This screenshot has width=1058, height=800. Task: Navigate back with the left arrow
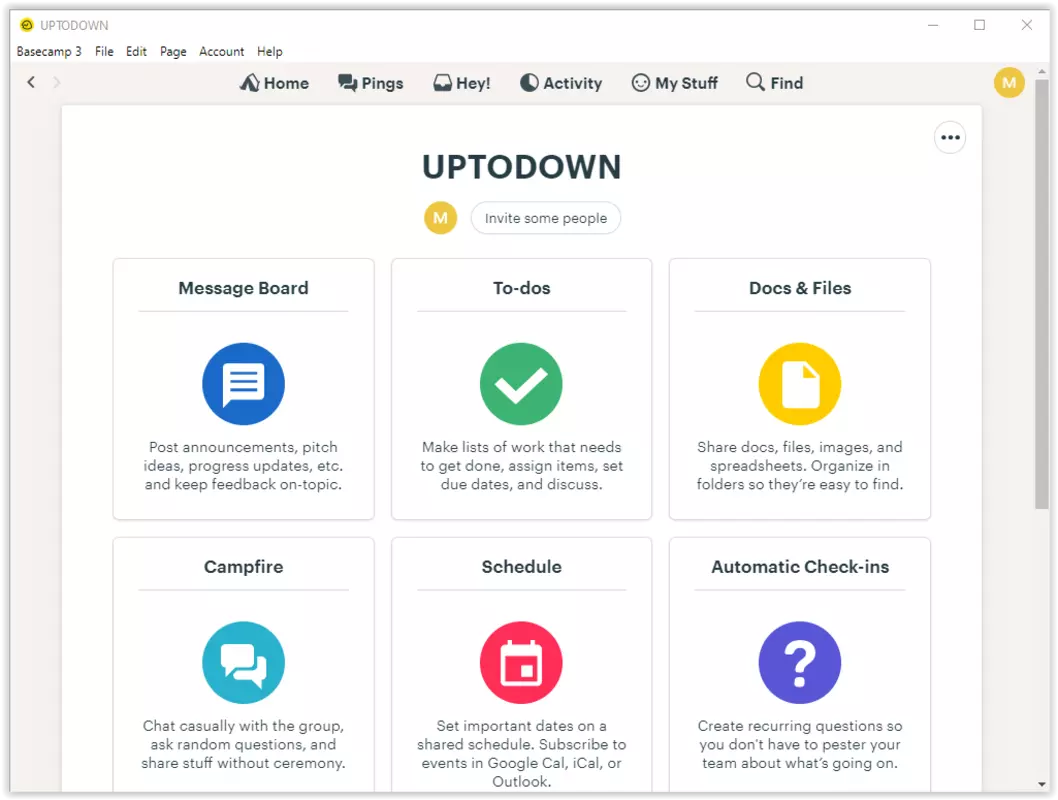point(31,82)
